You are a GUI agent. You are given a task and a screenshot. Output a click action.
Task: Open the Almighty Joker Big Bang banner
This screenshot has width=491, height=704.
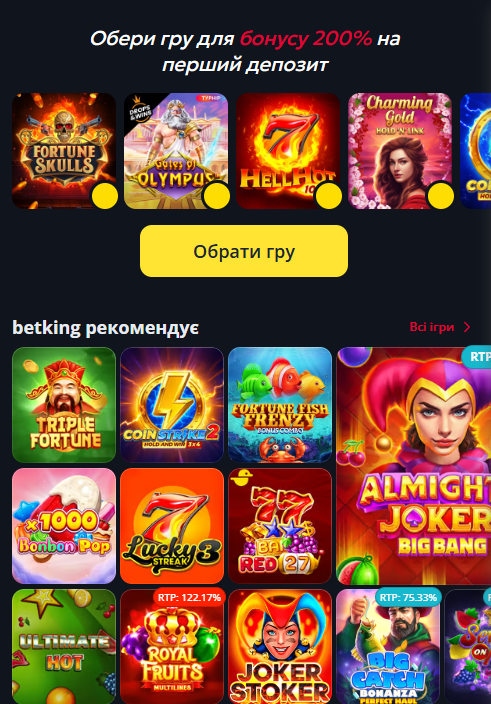click(x=413, y=466)
